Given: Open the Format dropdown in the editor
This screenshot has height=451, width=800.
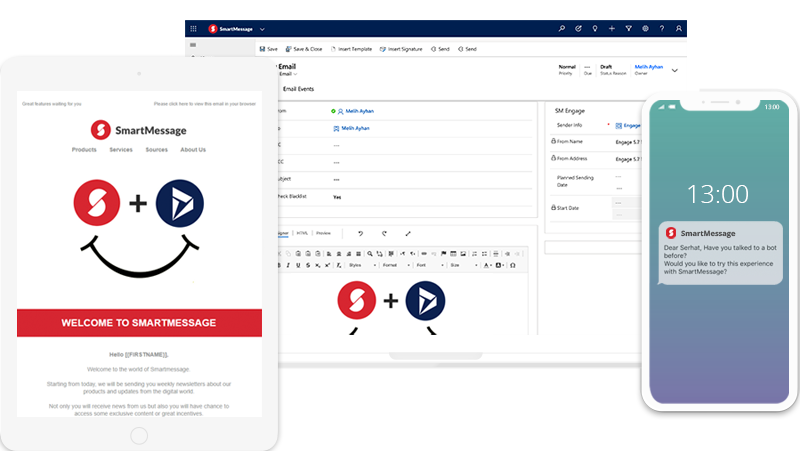Looking at the screenshot, I should (396, 265).
